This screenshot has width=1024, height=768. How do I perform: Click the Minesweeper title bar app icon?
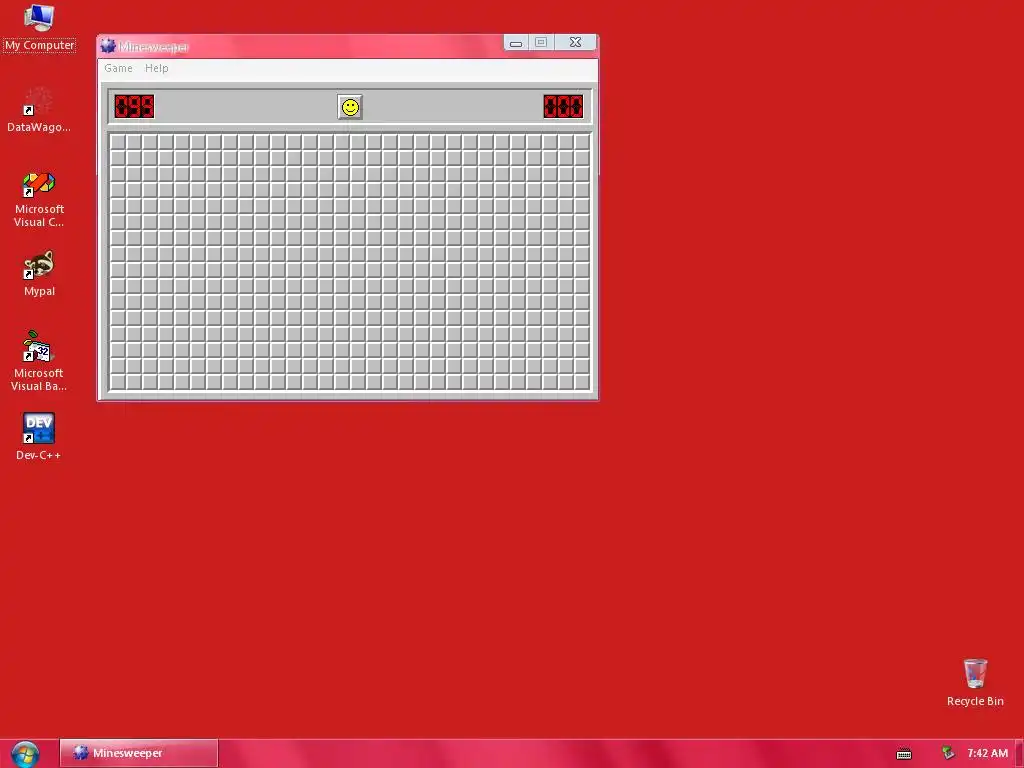coord(108,46)
